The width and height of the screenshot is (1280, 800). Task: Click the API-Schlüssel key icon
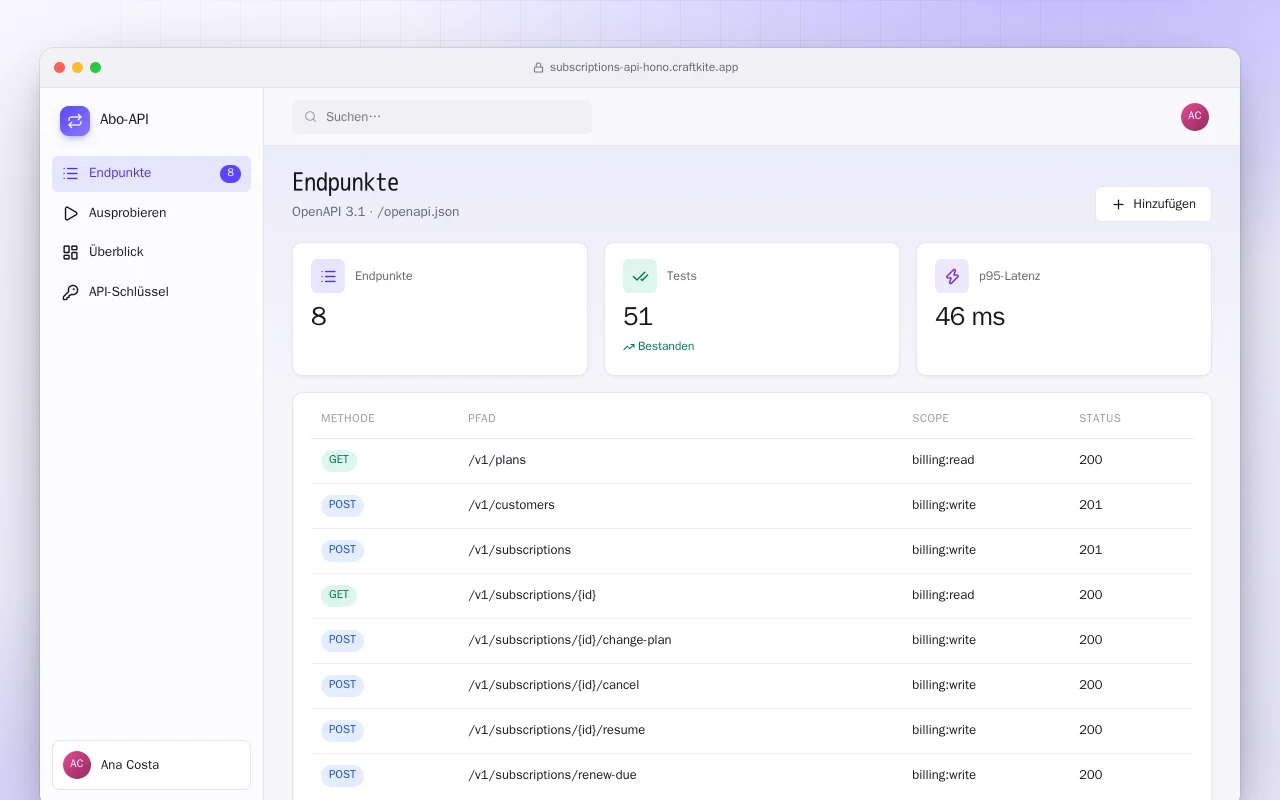pyautogui.click(x=70, y=292)
